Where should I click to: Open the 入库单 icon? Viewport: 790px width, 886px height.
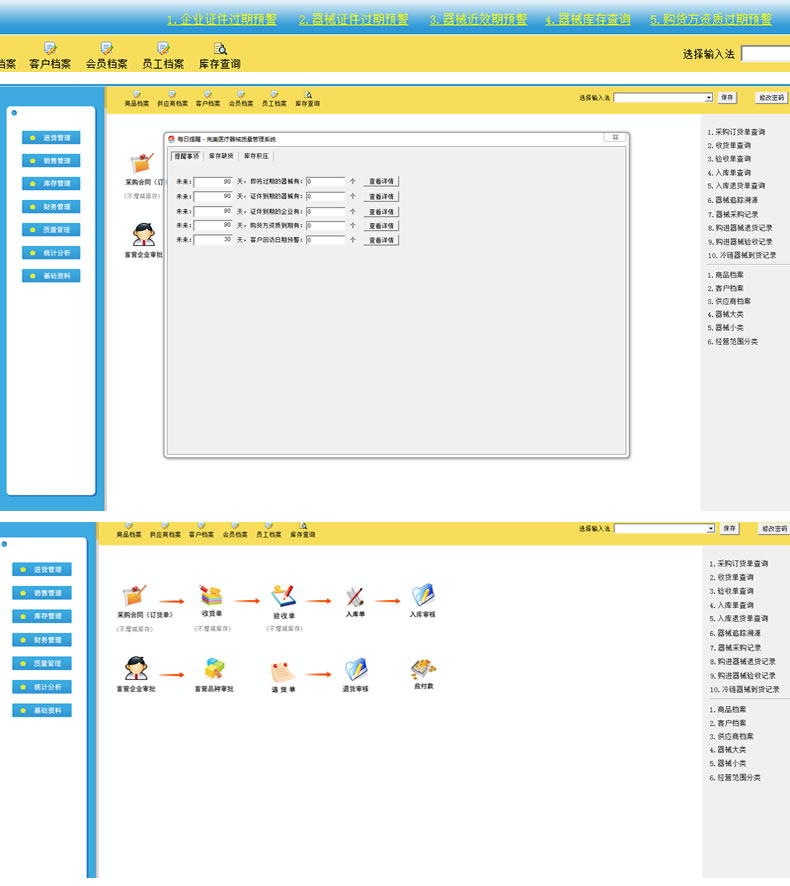pyautogui.click(x=354, y=597)
